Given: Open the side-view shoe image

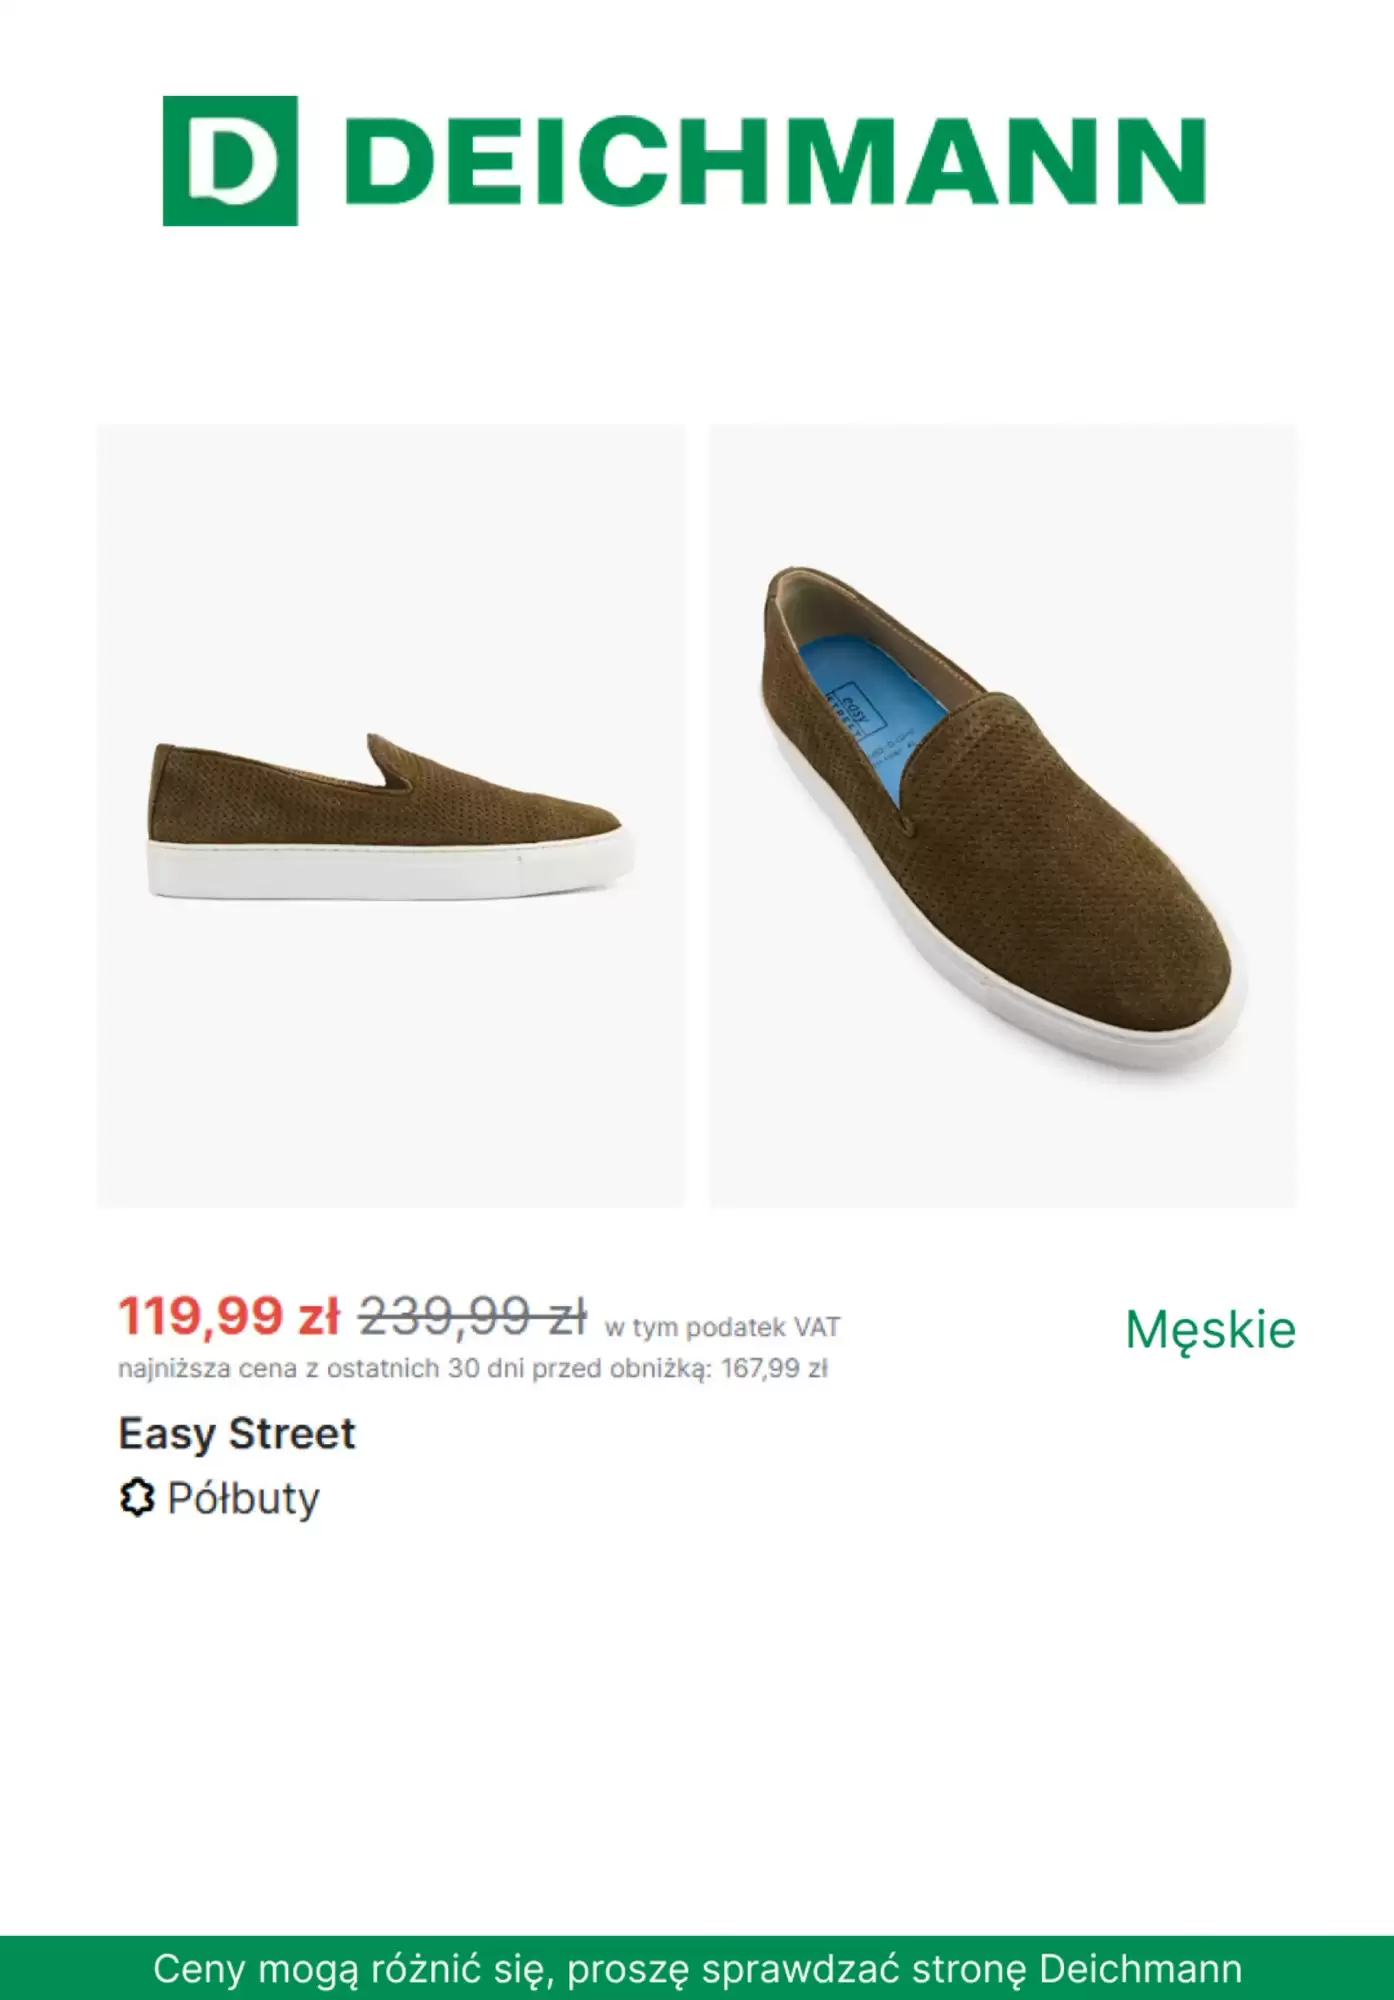Looking at the screenshot, I should pos(391,816).
